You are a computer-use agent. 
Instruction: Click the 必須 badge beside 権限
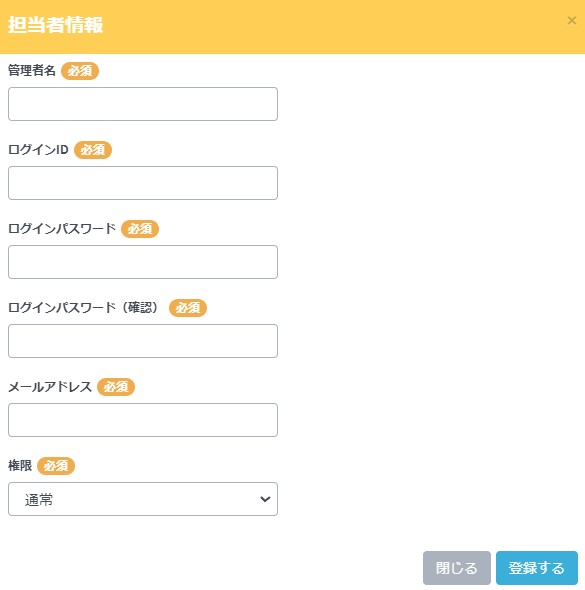point(56,466)
